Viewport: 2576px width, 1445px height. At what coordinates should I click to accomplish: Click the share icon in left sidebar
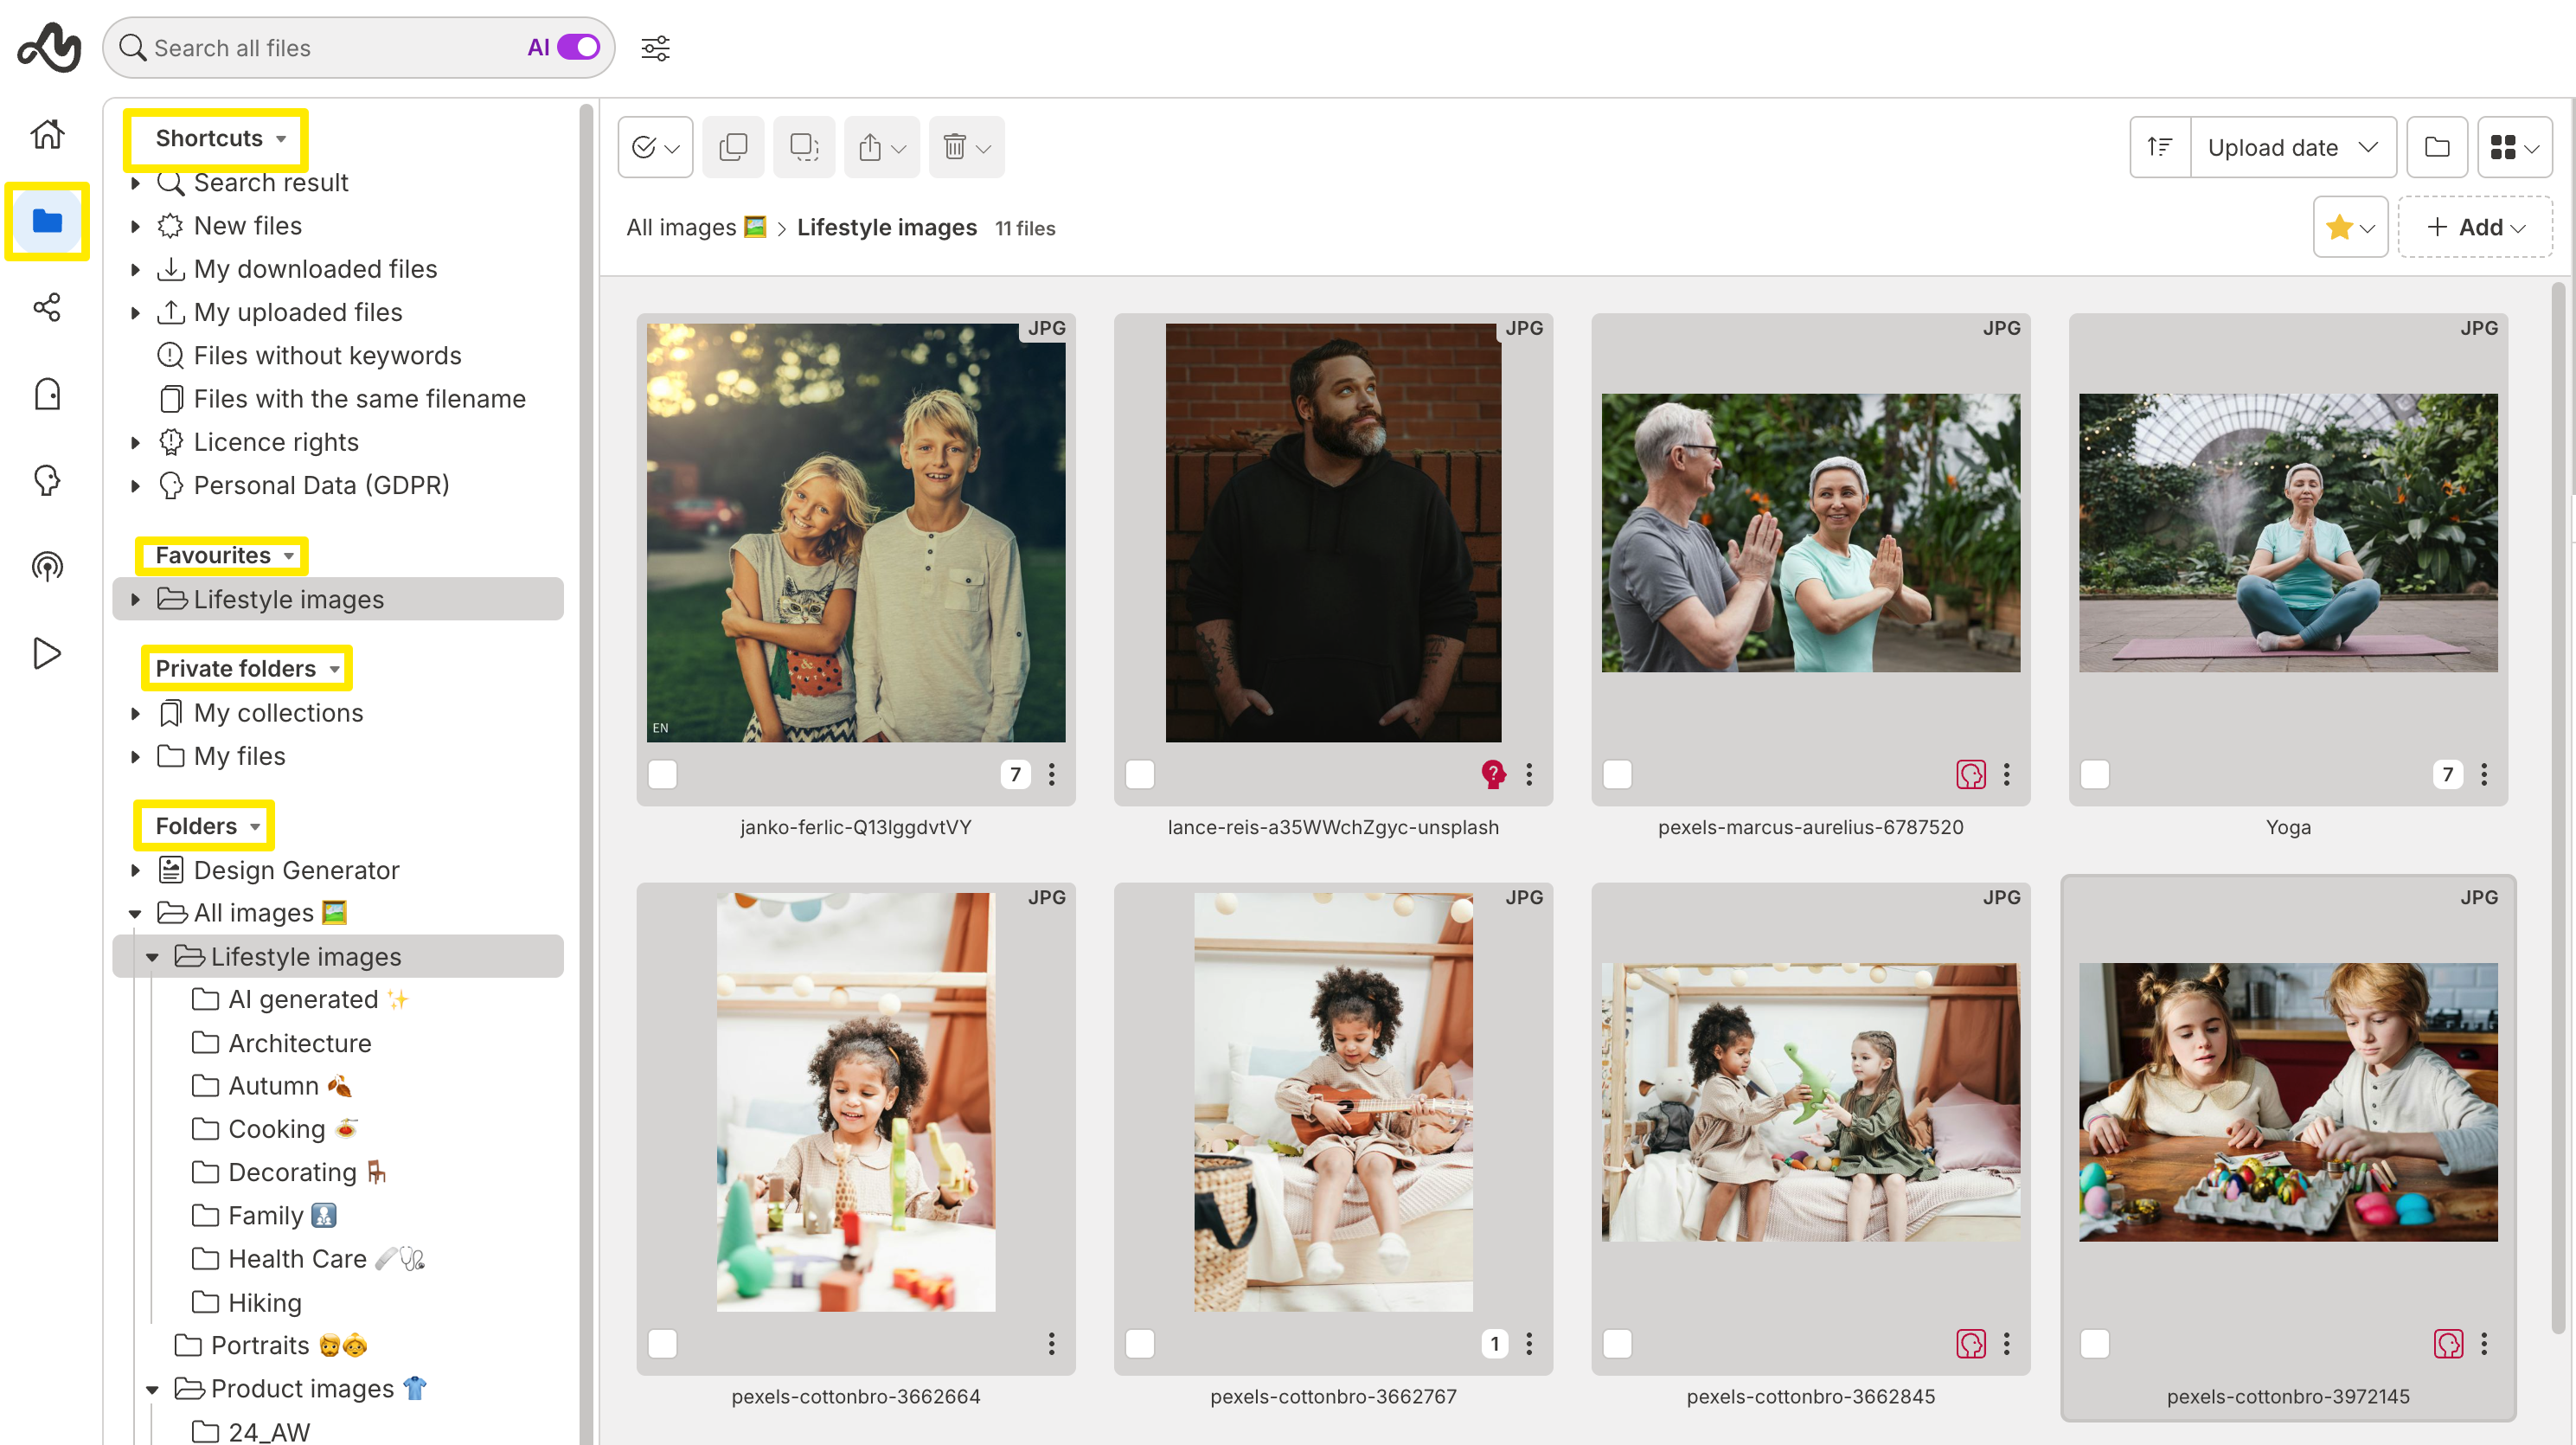tap(47, 307)
